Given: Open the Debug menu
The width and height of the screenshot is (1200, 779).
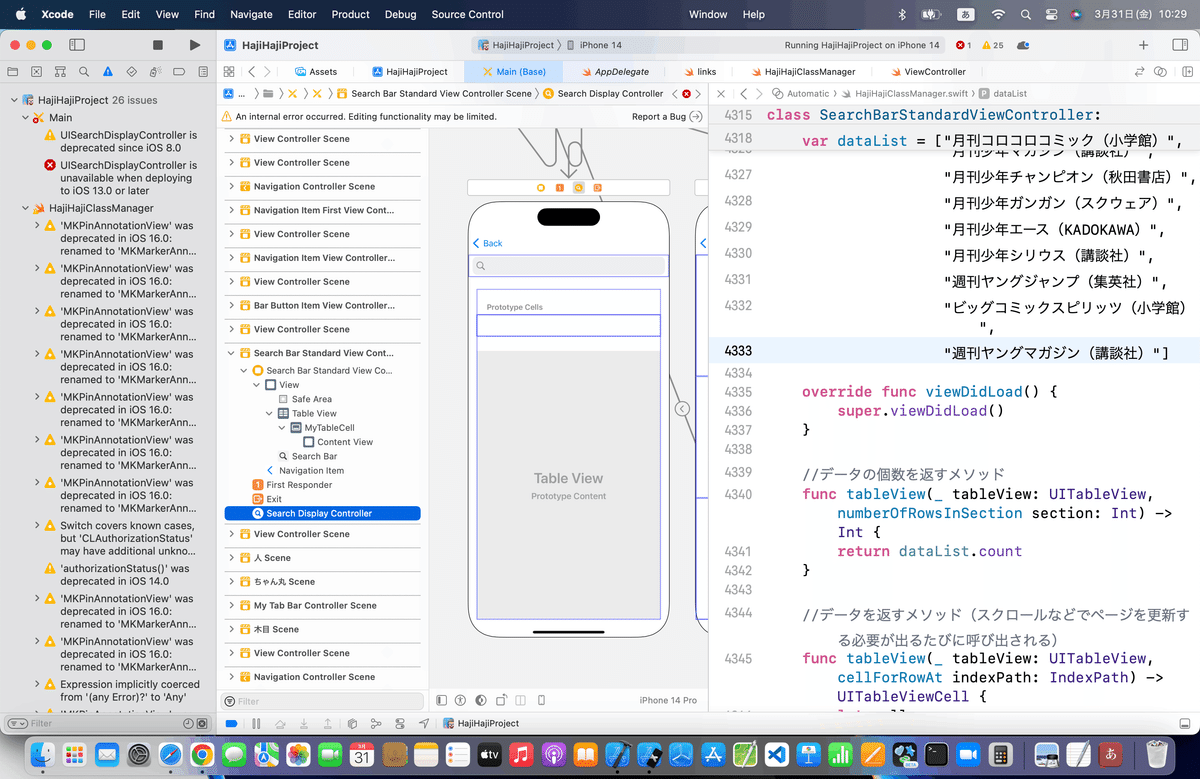Looking at the screenshot, I should click(x=400, y=14).
